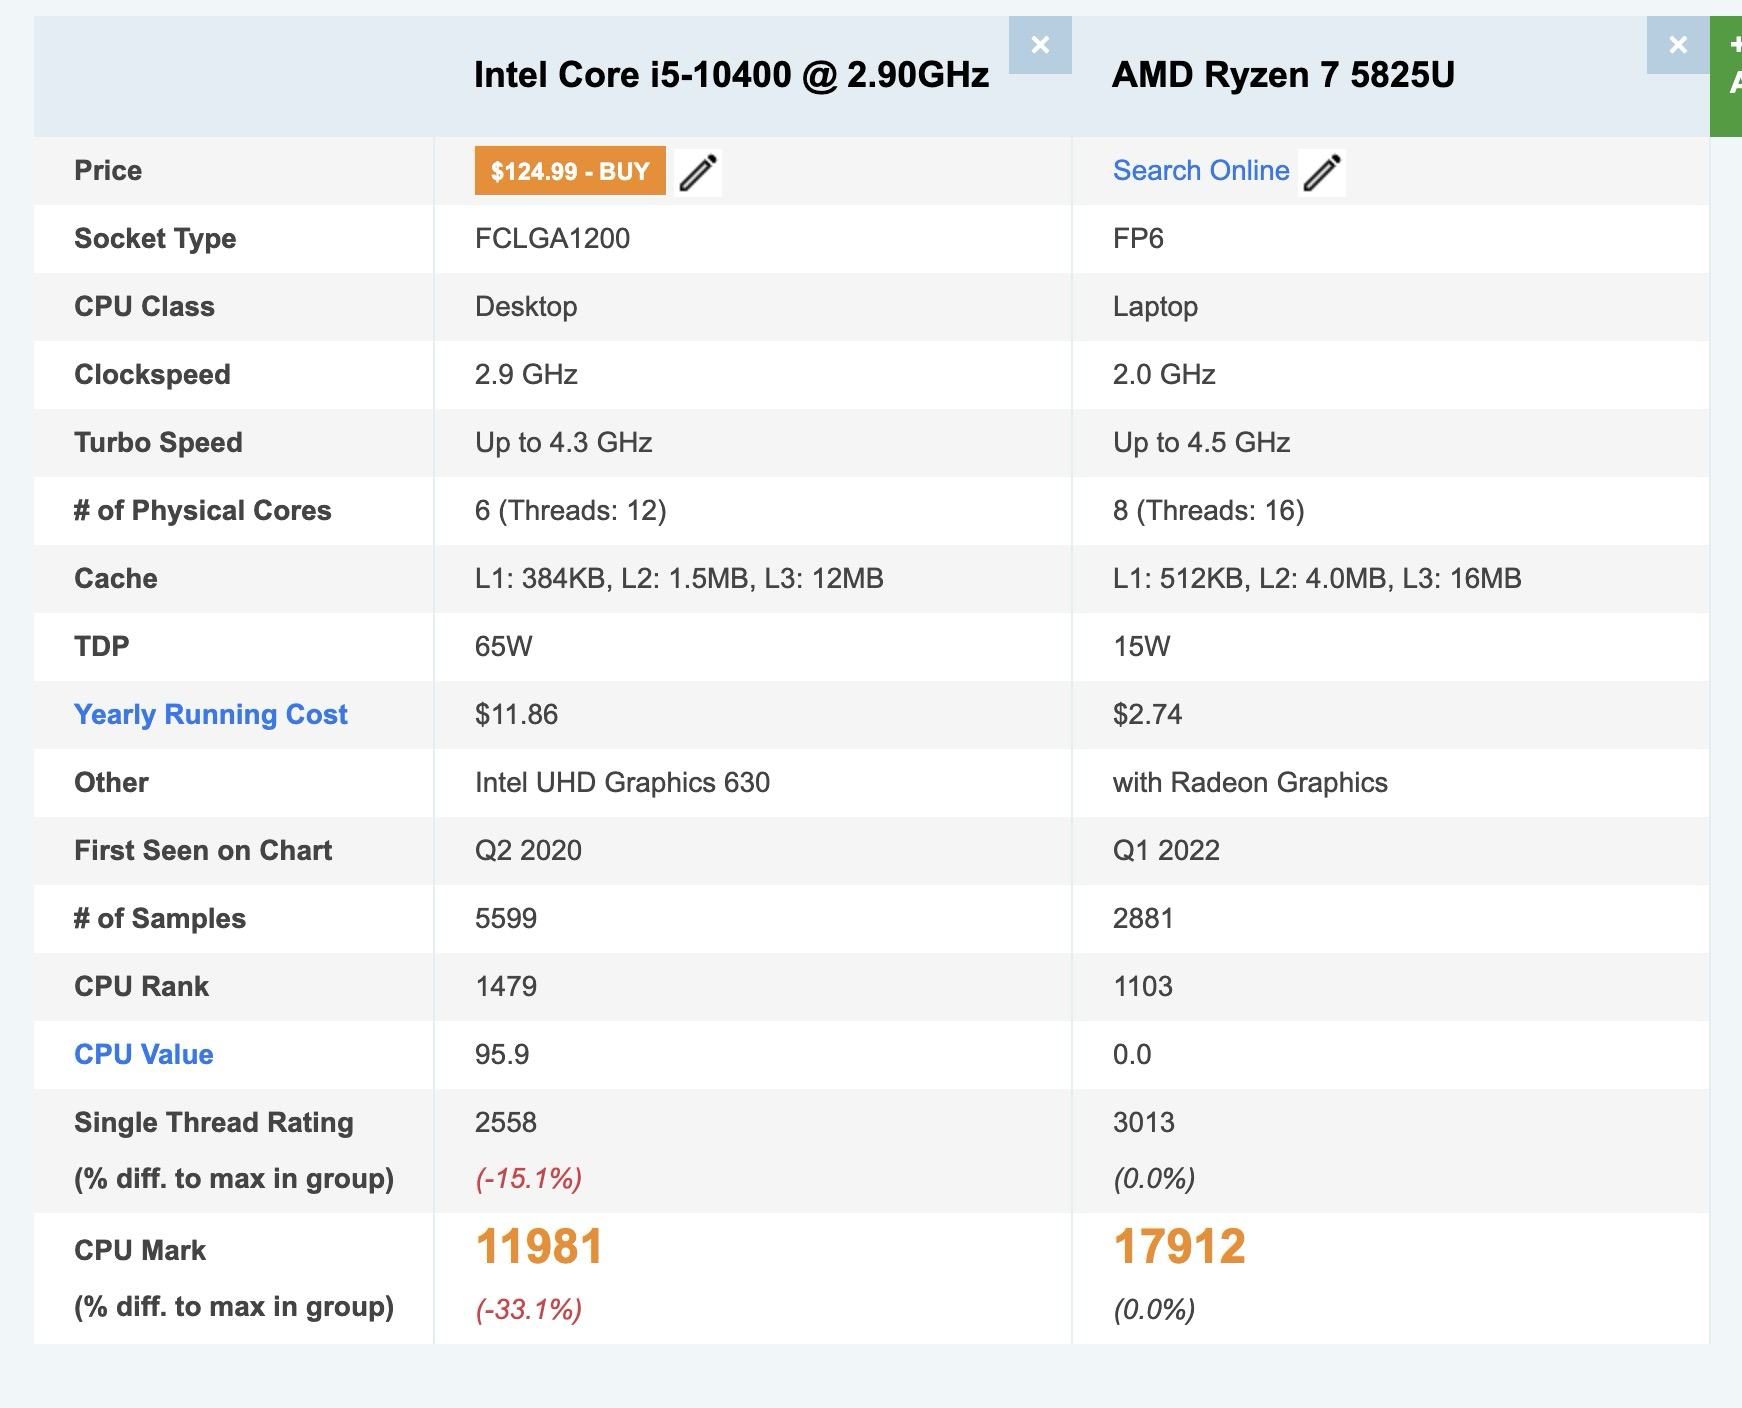Screen dimensions: 1742x1408
Task: Select the 8 (Threads: 16) cores value
Action: click(1208, 510)
